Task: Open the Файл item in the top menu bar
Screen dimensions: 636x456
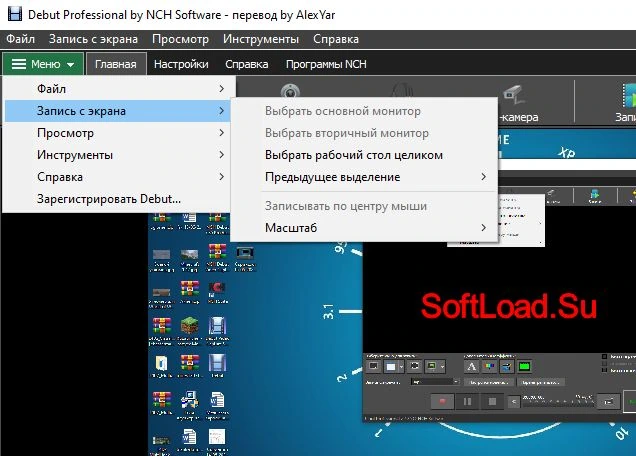Action: point(20,39)
